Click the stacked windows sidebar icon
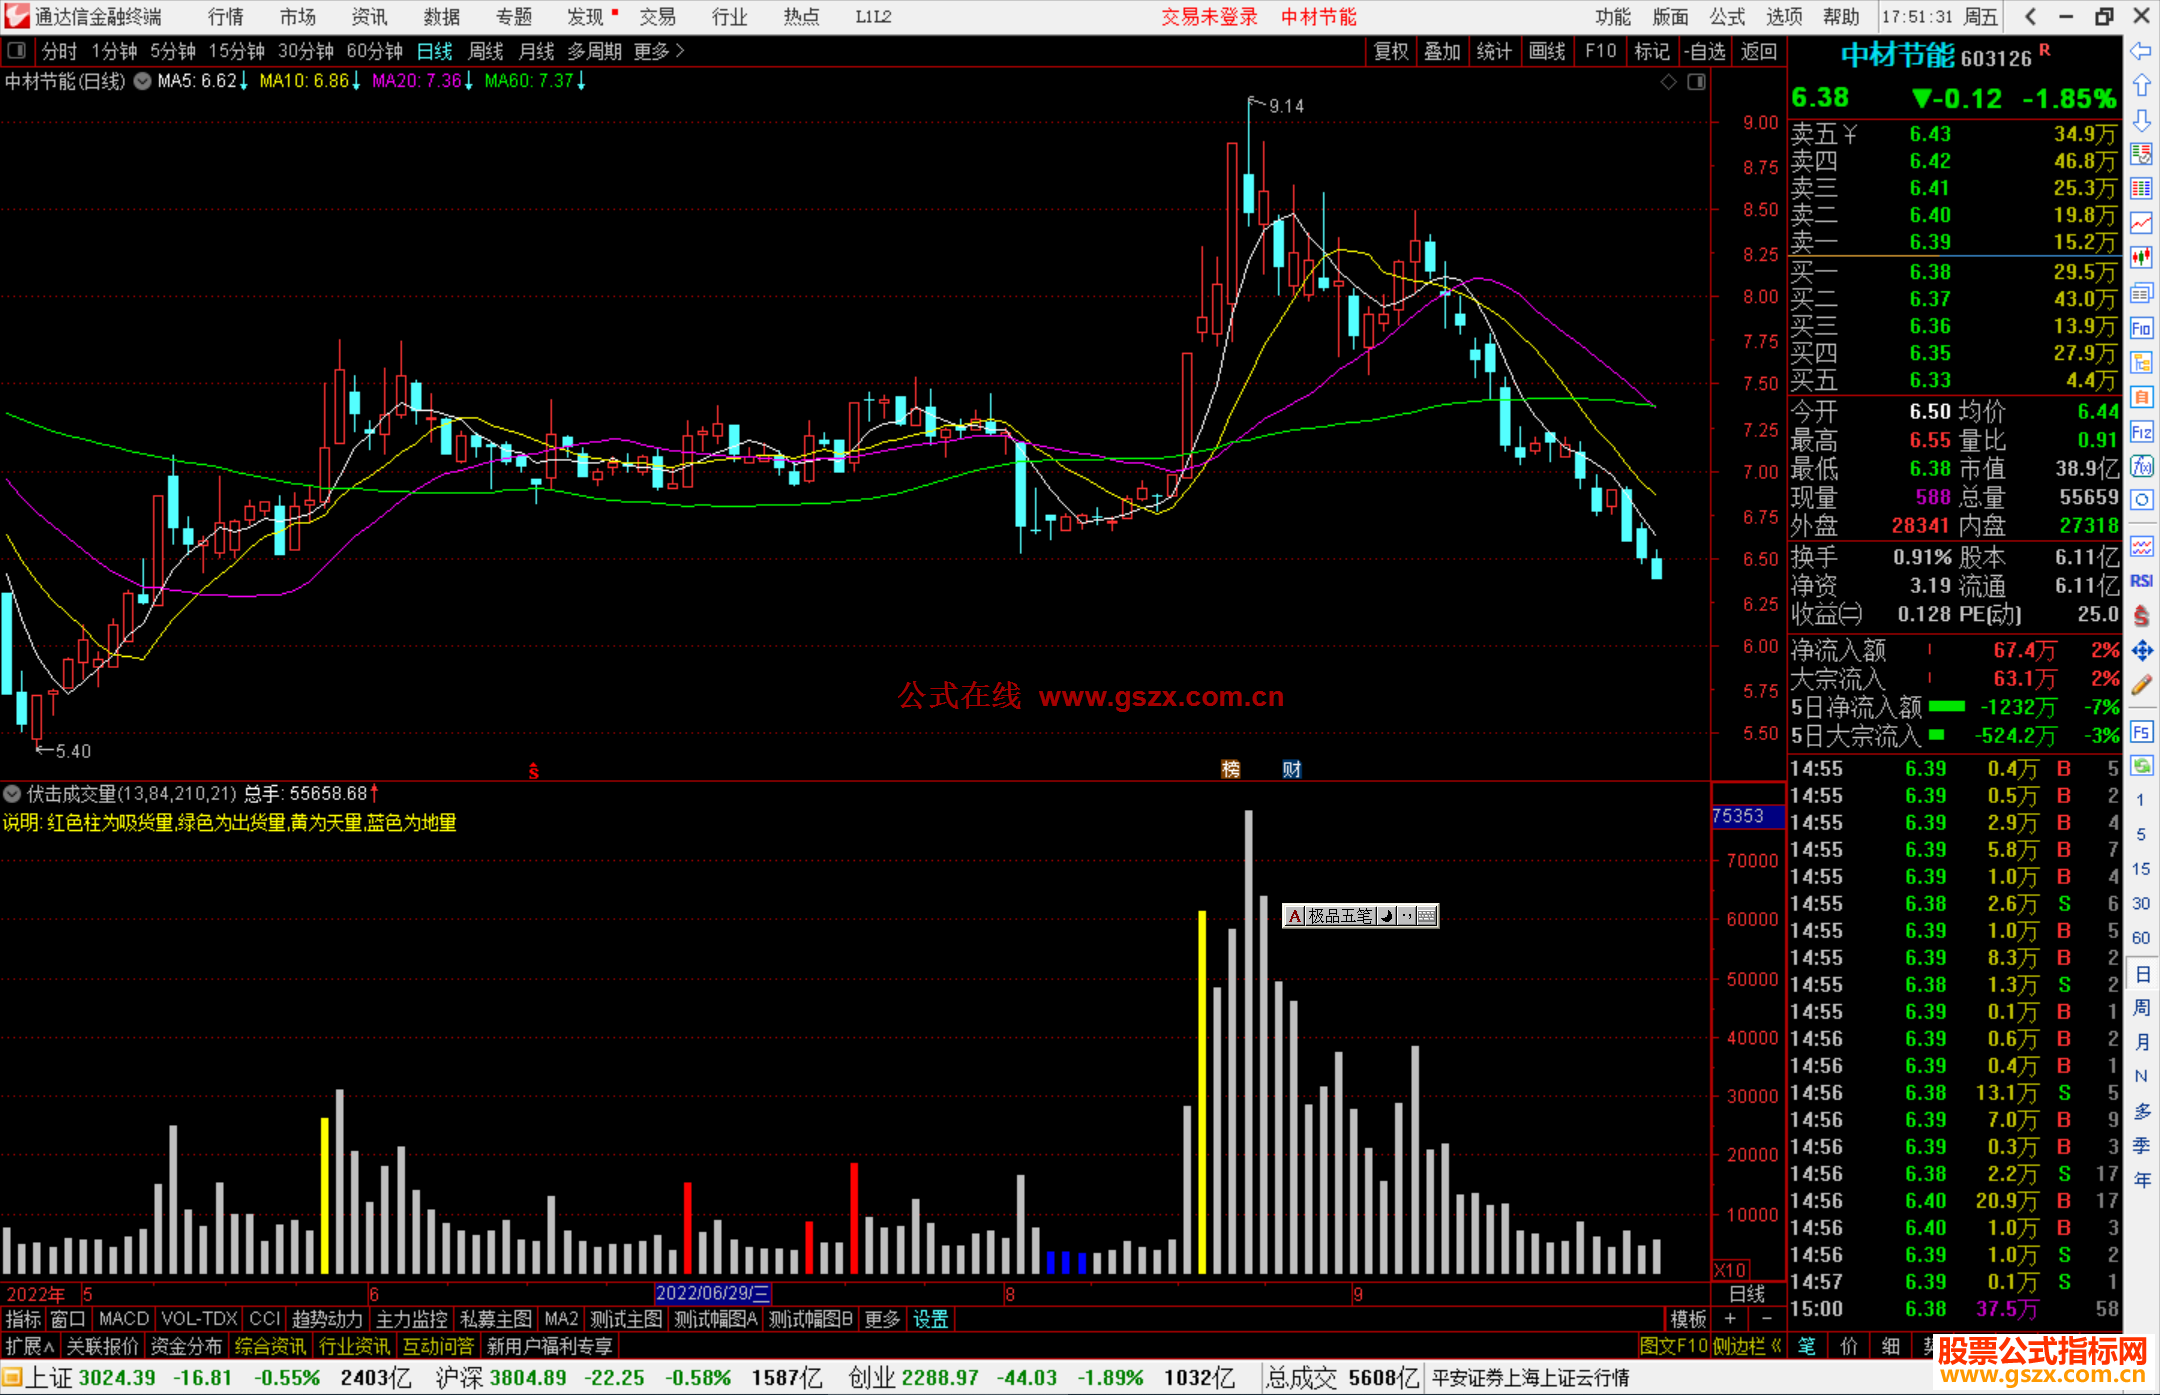This screenshot has height=1395, width=2160. pos(2141,293)
